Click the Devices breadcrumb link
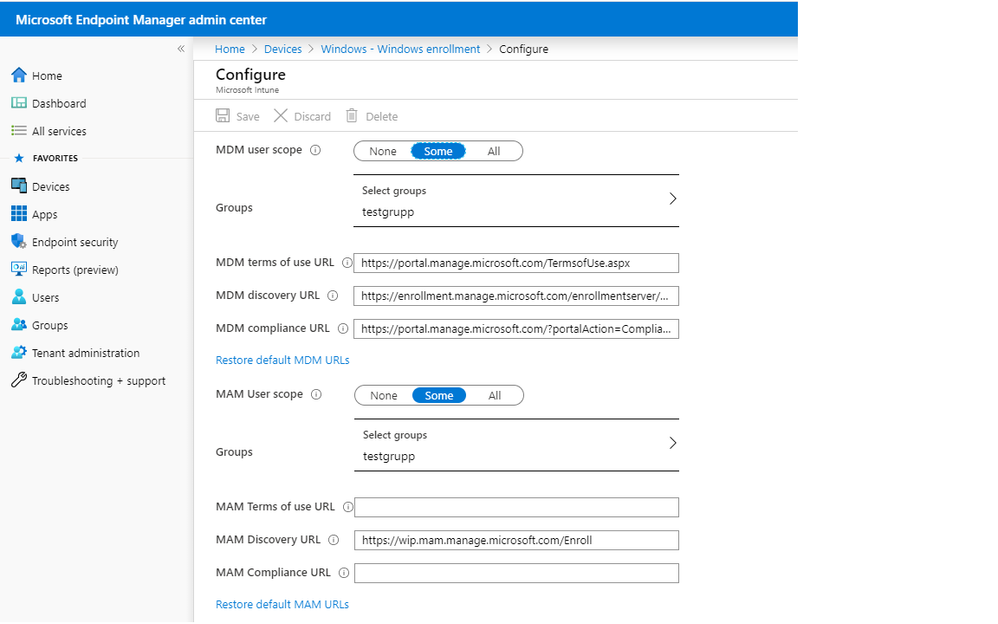998x624 pixels. 282,49
